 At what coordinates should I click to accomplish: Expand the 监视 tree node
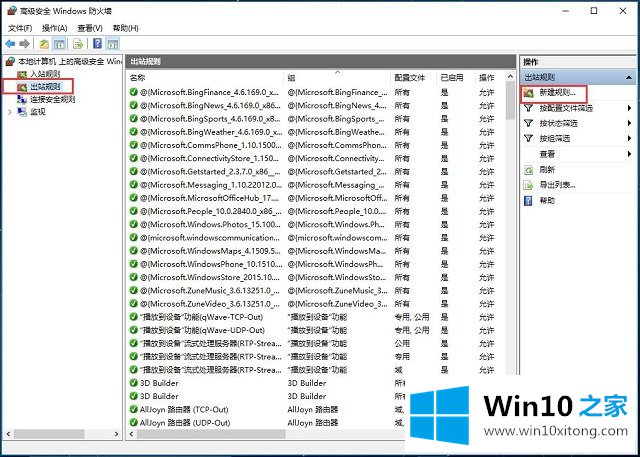tap(10, 112)
